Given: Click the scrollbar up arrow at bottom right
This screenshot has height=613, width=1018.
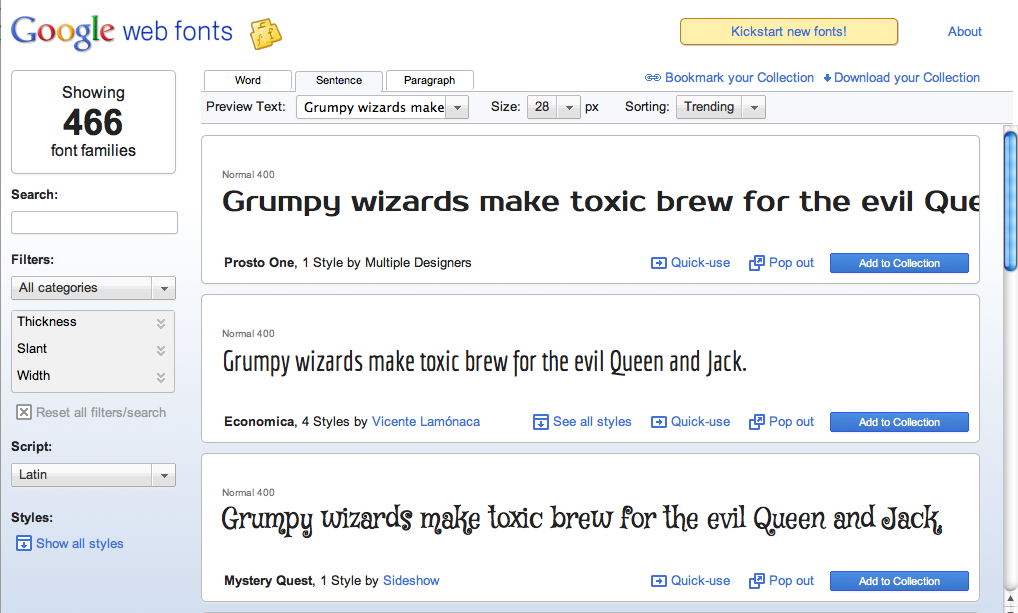Looking at the screenshot, I should tap(1010, 597).
